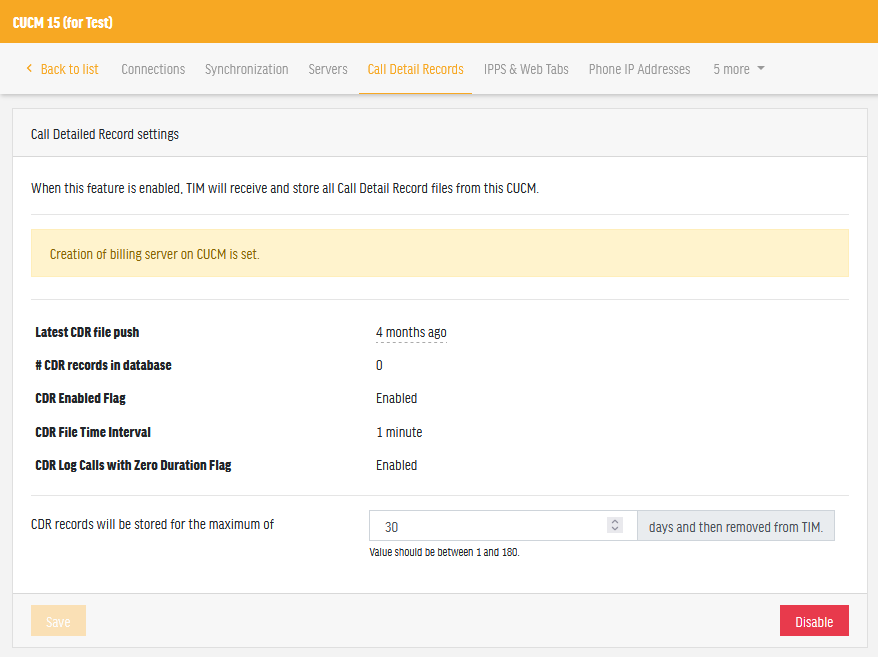Click the retention days stepper arrows
Screen dimensions: 878x657
615,525
